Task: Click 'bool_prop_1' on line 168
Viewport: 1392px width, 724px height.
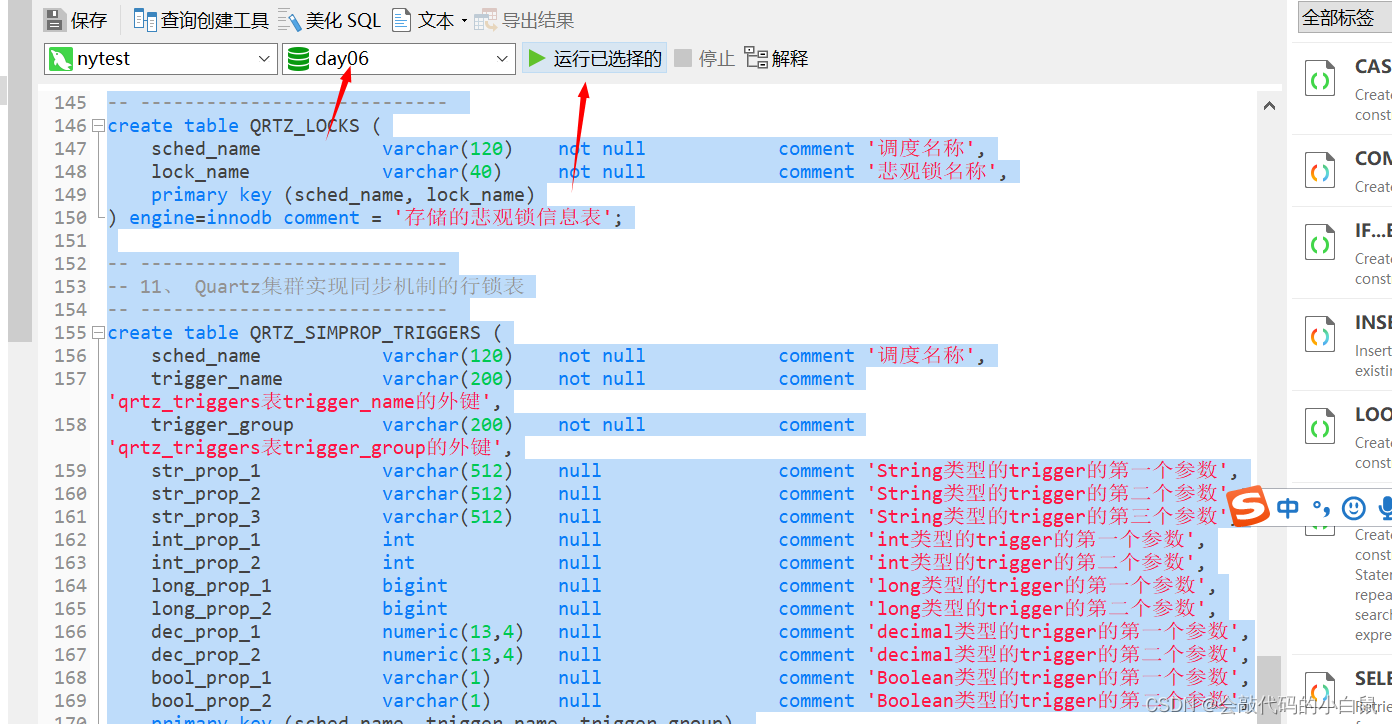Action: coord(211,678)
